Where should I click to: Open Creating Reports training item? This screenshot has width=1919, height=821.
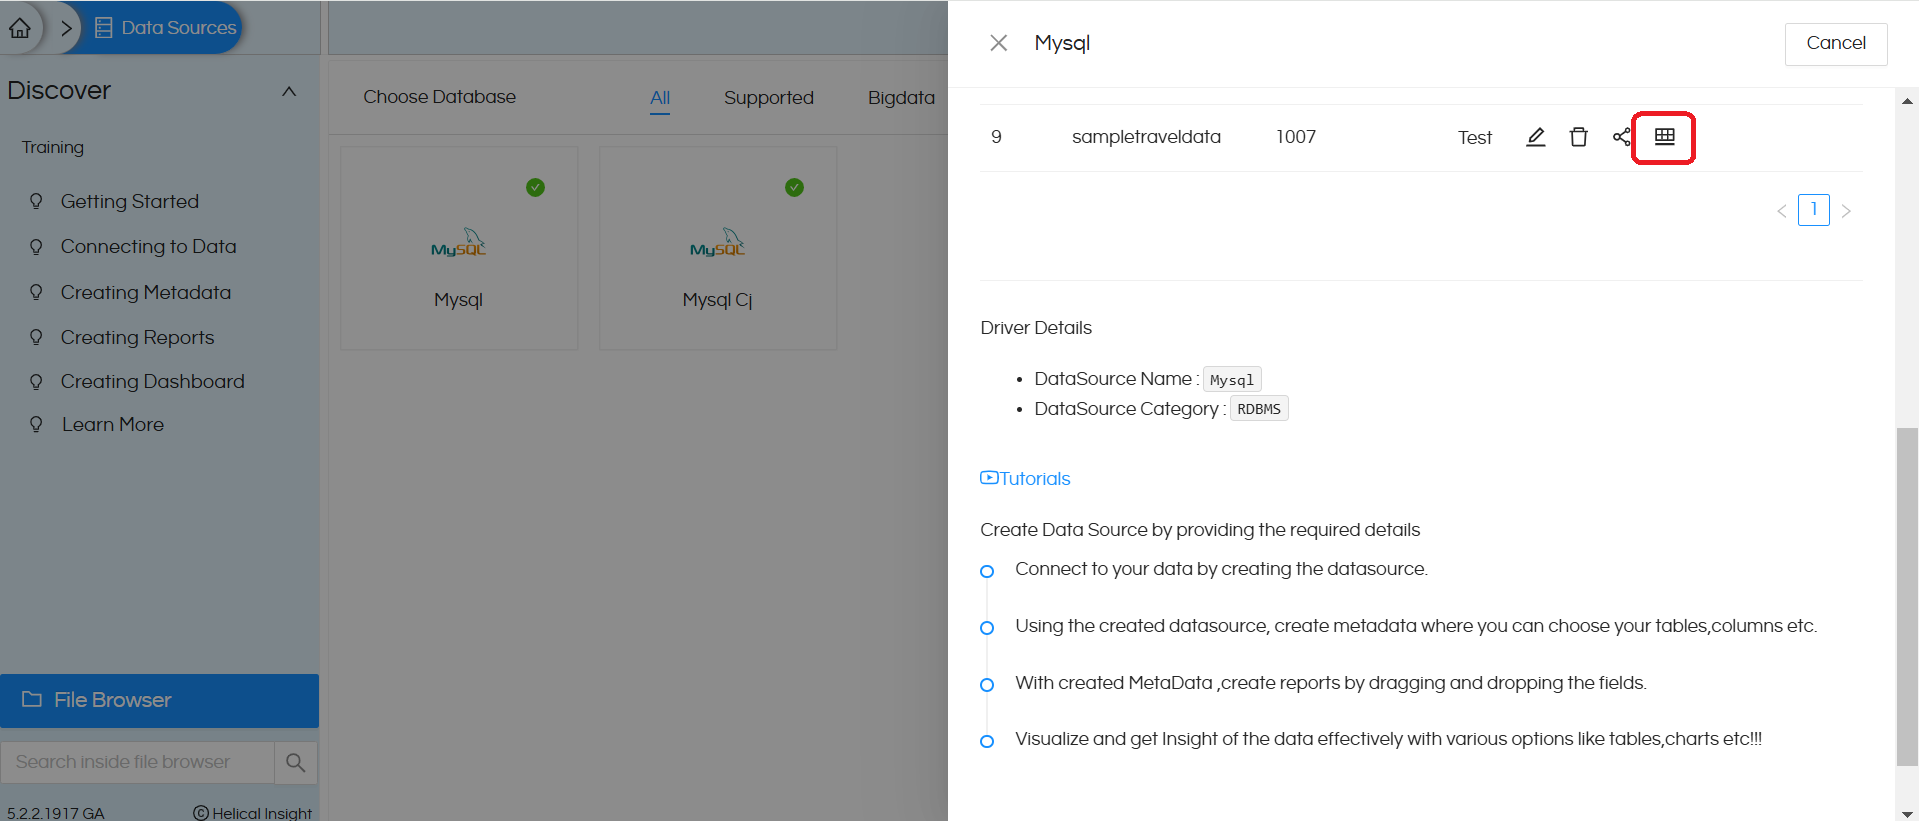(137, 337)
